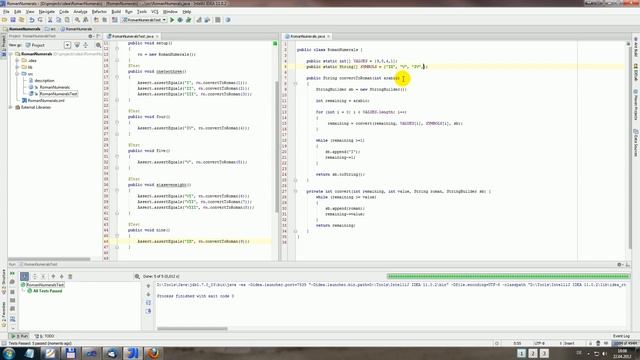Expand the External Libraries node

pos(11,107)
